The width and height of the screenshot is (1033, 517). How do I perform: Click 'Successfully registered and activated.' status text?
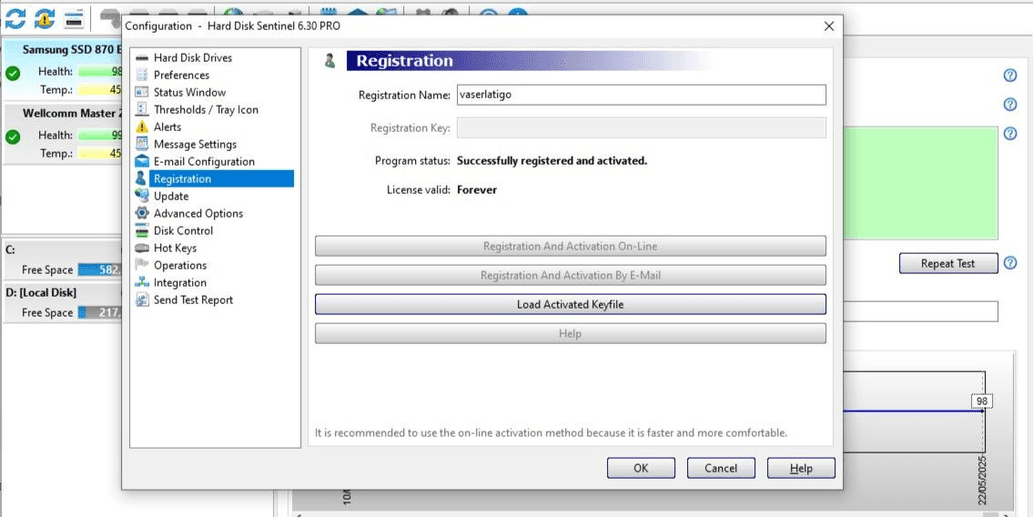click(552, 161)
